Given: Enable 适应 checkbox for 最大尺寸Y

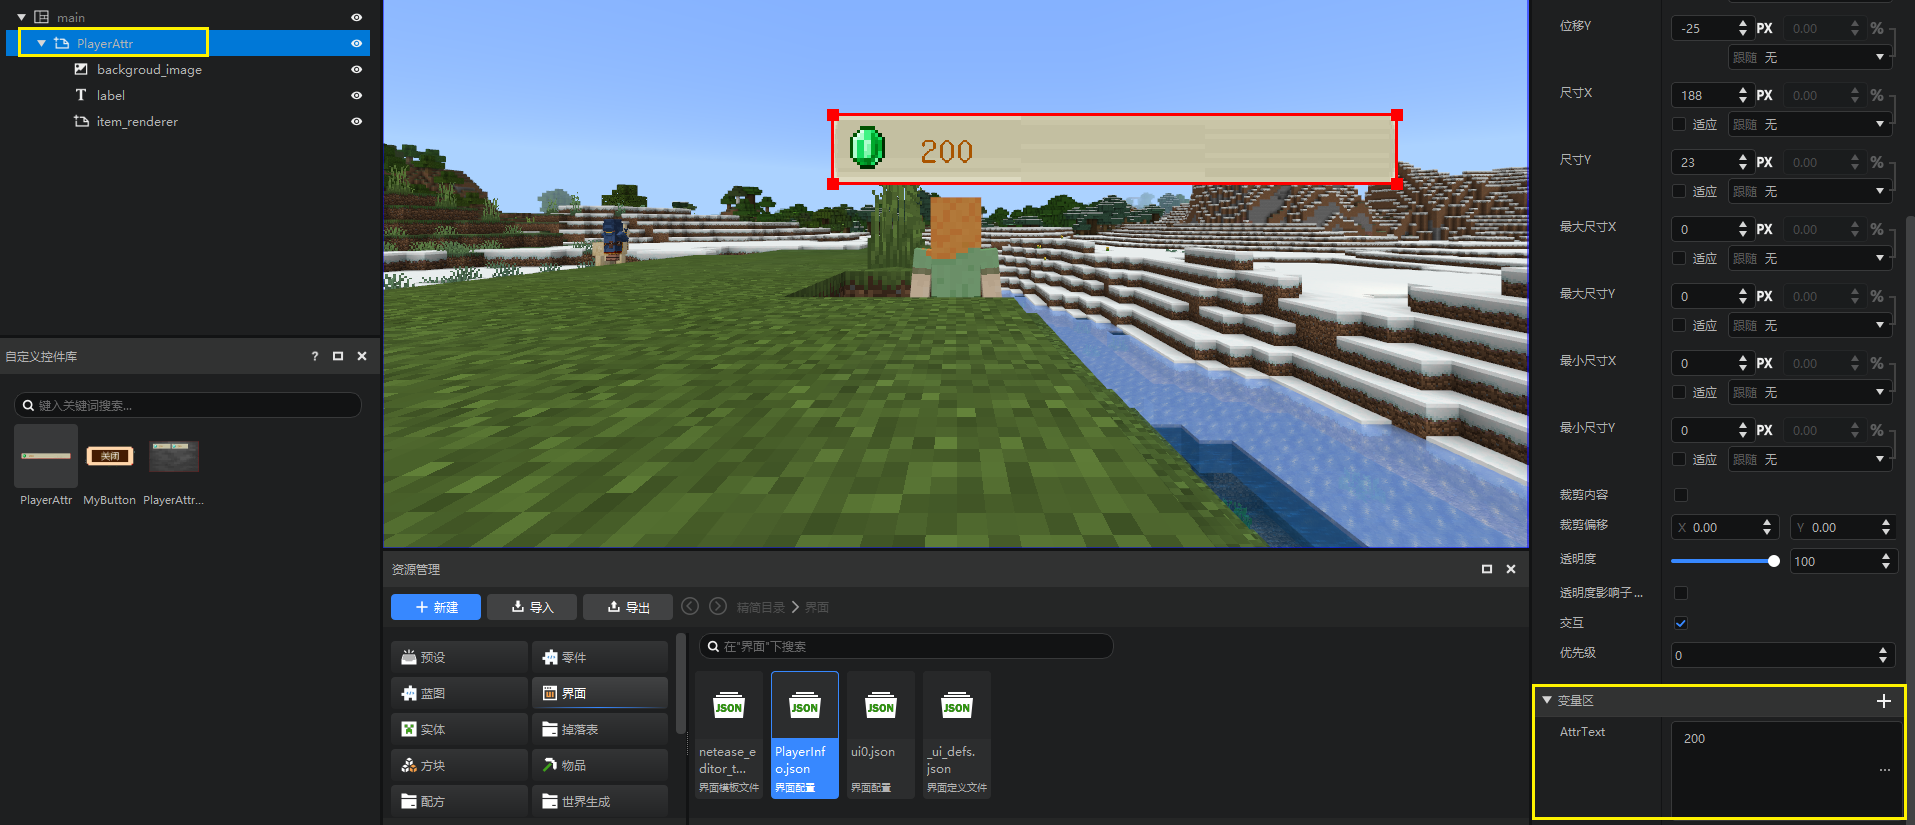Looking at the screenshot, I should coord(1679,325).
